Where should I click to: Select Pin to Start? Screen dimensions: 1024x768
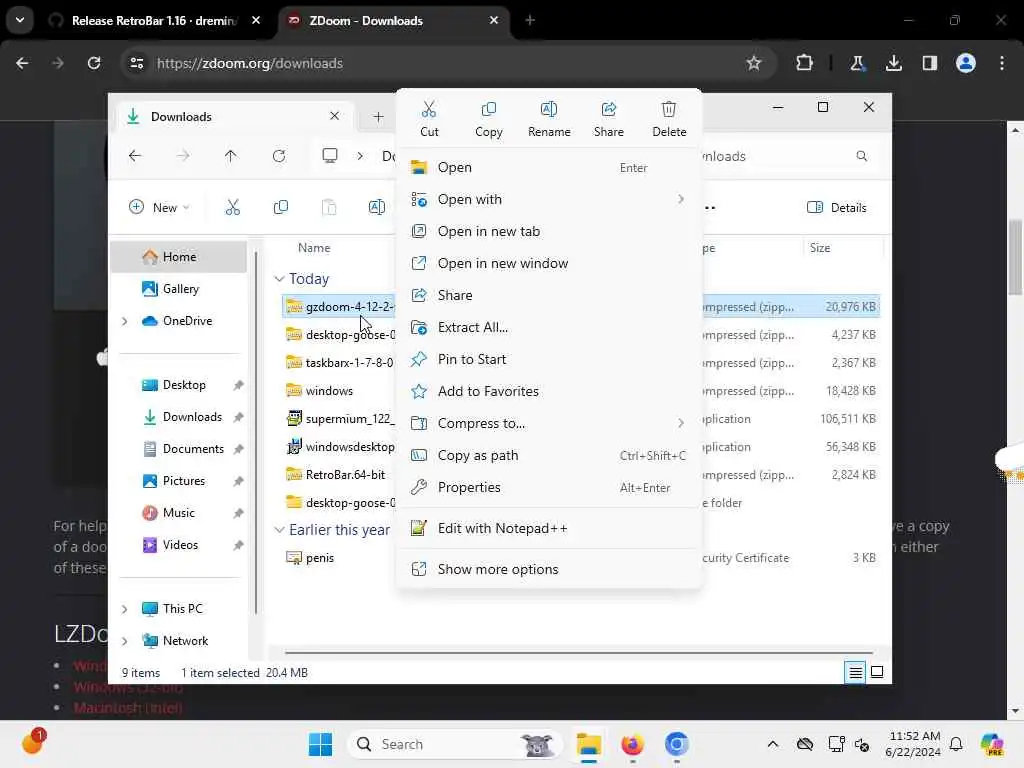click(x=549, y=359)
